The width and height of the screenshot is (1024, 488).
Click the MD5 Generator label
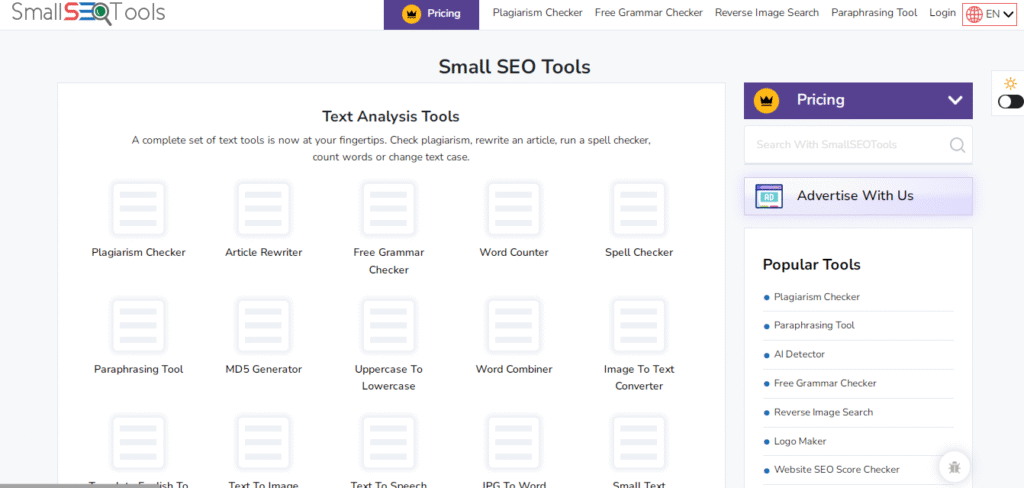[x=264, y=369]
